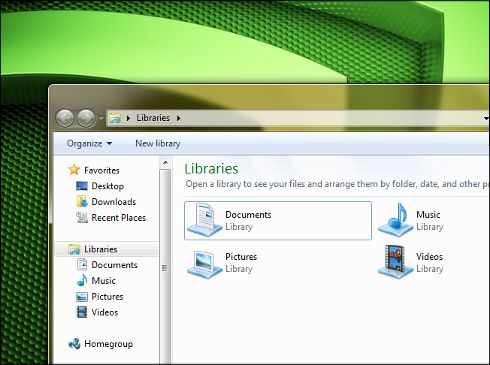
Task: Click the Documents icon under sidebar Libraries
Action: (82, 265)
